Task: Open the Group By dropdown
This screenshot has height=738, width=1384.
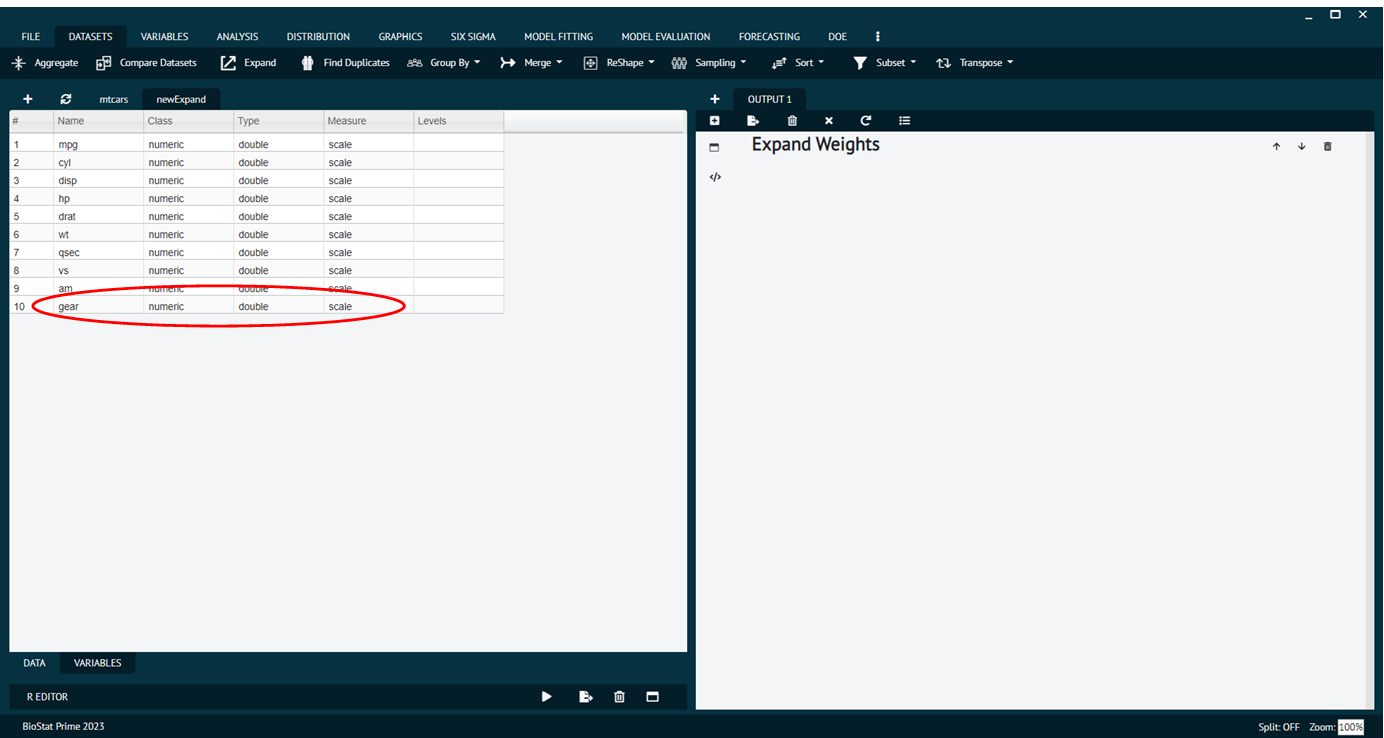Action: point(444,63)
